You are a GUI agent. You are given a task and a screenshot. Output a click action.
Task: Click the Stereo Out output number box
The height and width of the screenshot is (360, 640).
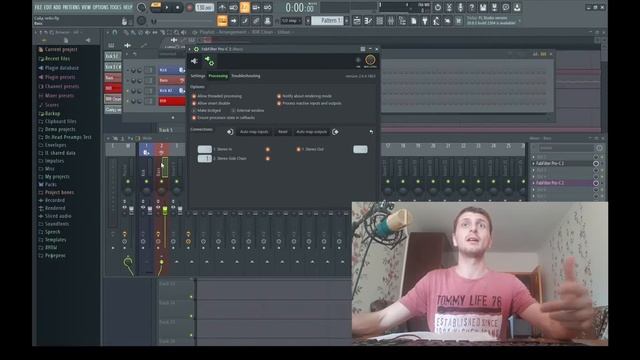(360, 149)
